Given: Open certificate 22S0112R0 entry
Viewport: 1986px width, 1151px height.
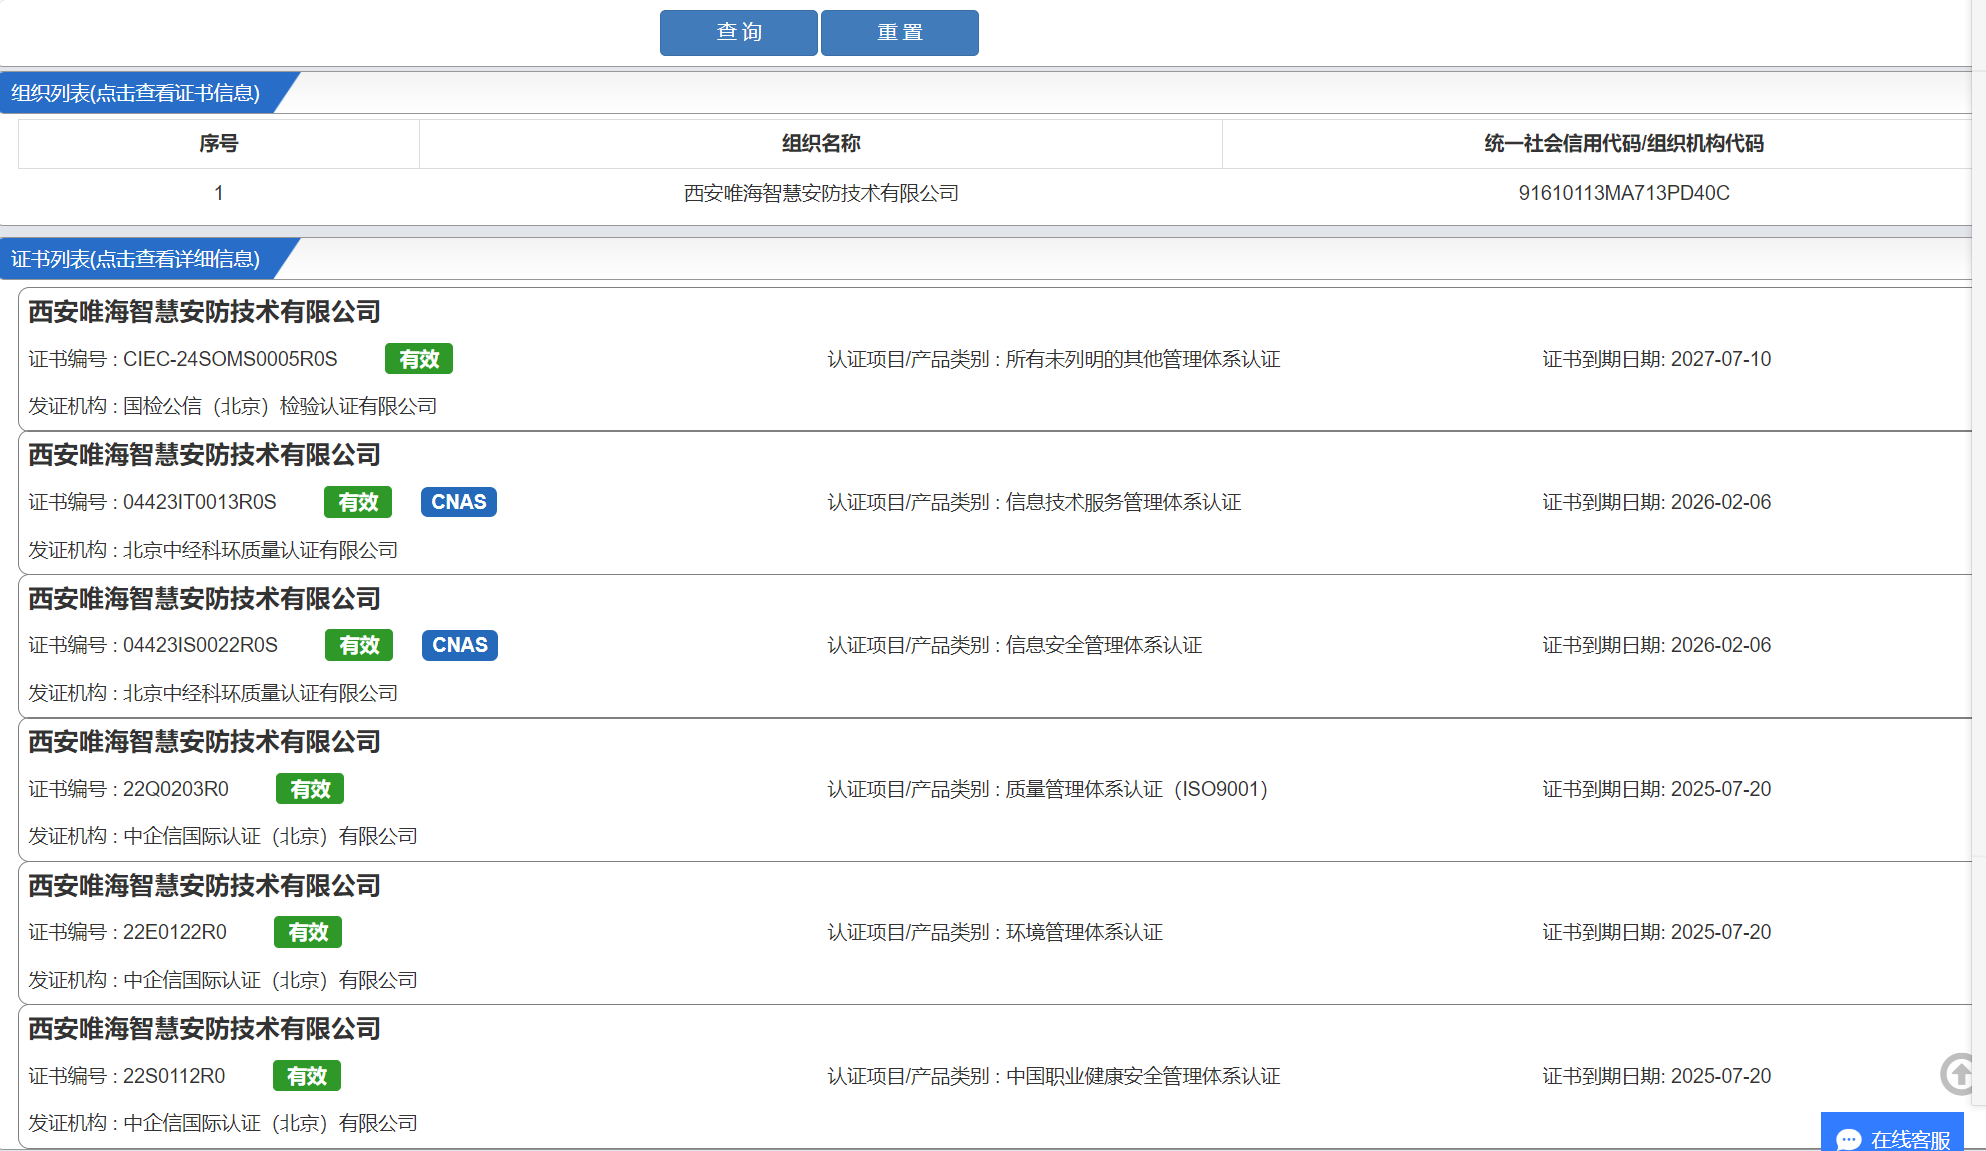Looking at the screenshot, I should [x=995, y=1077].
